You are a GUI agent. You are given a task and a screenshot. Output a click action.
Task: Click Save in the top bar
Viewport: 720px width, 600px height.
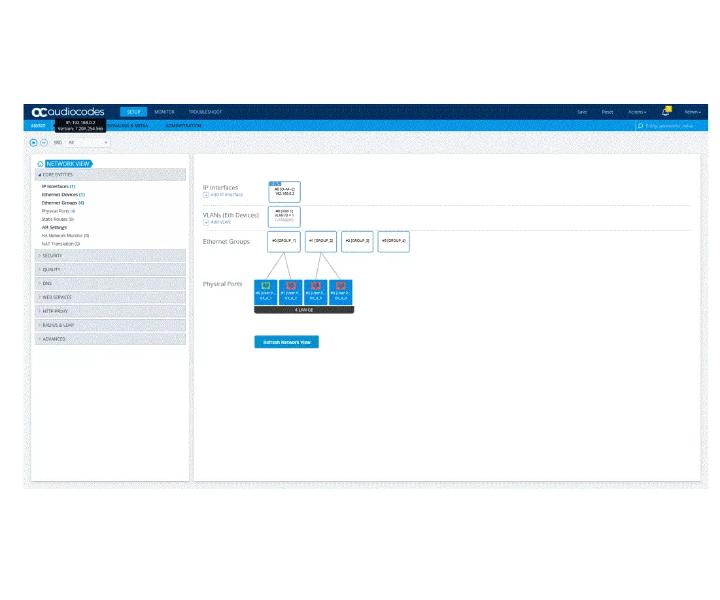[x=582, y=112]
